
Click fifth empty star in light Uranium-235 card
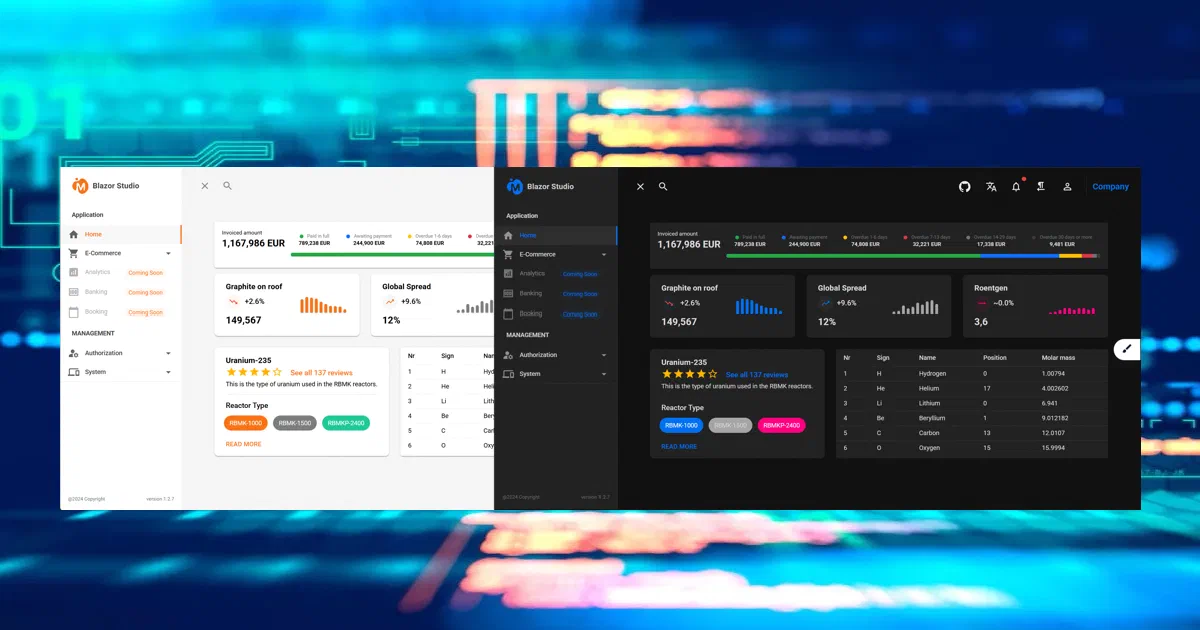point(278,372)
